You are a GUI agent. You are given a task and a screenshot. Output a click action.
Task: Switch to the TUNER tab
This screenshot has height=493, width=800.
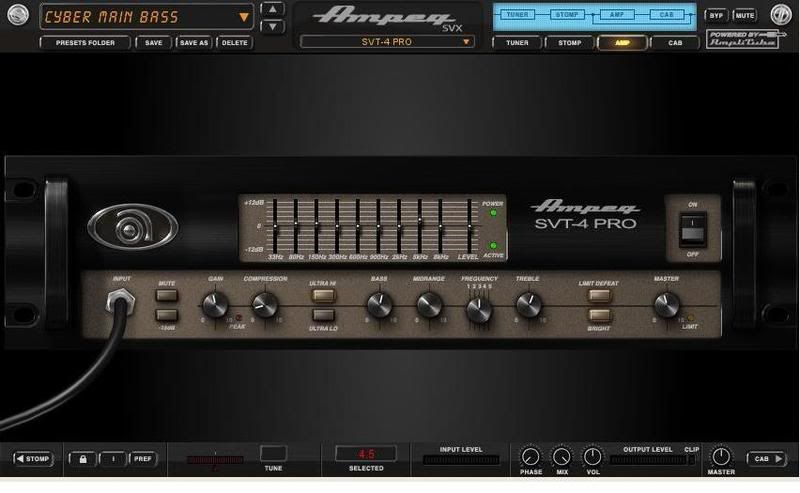(x=517, y=43)
